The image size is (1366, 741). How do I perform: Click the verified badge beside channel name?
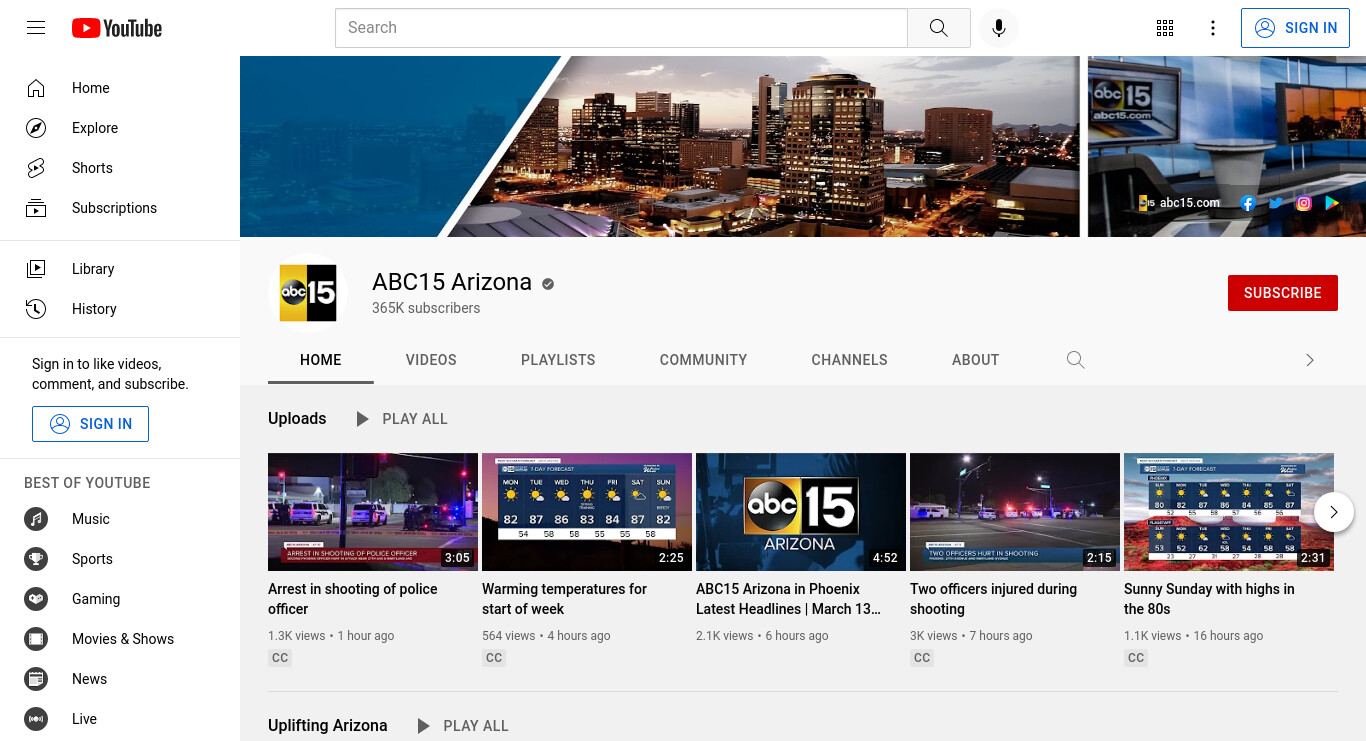pos(548,284)
